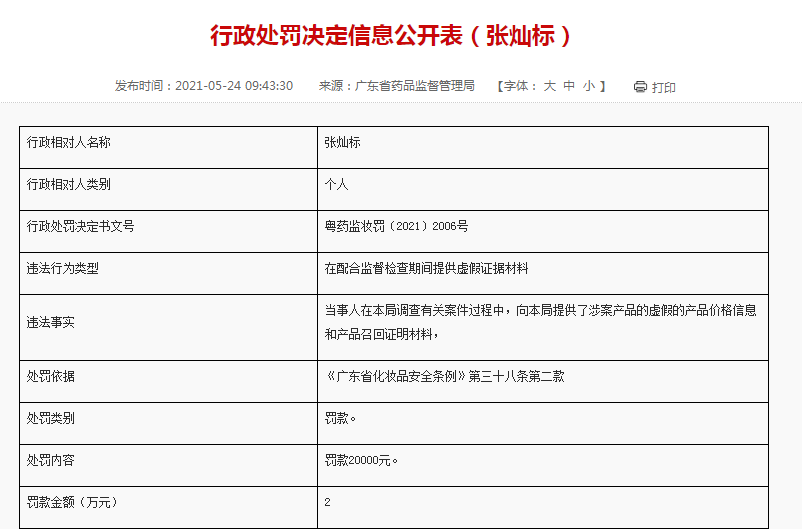Click the violation facts paragraph starting 当事人在本局调查

tap(541, 322)
